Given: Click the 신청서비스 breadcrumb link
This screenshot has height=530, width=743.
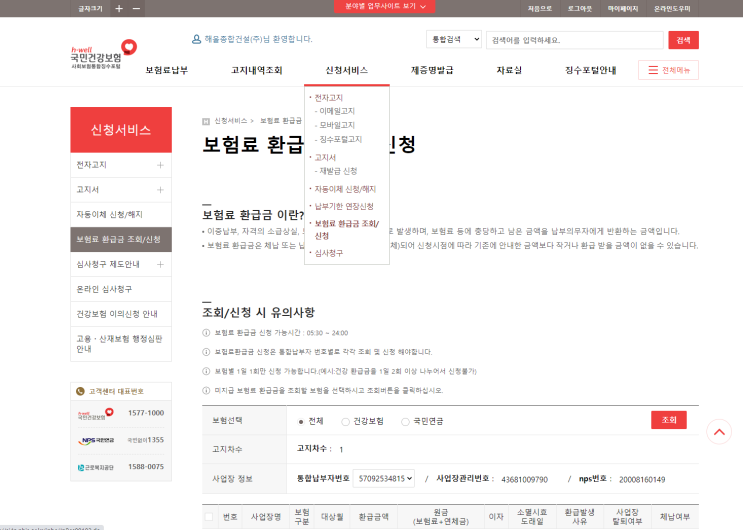Looking at the screenshot, I should point(231,121).
